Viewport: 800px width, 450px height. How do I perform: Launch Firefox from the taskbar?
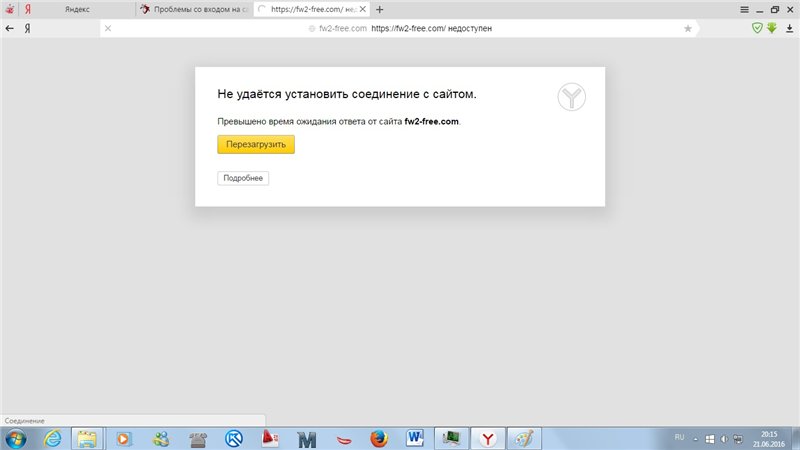click(x=379, y=439)
